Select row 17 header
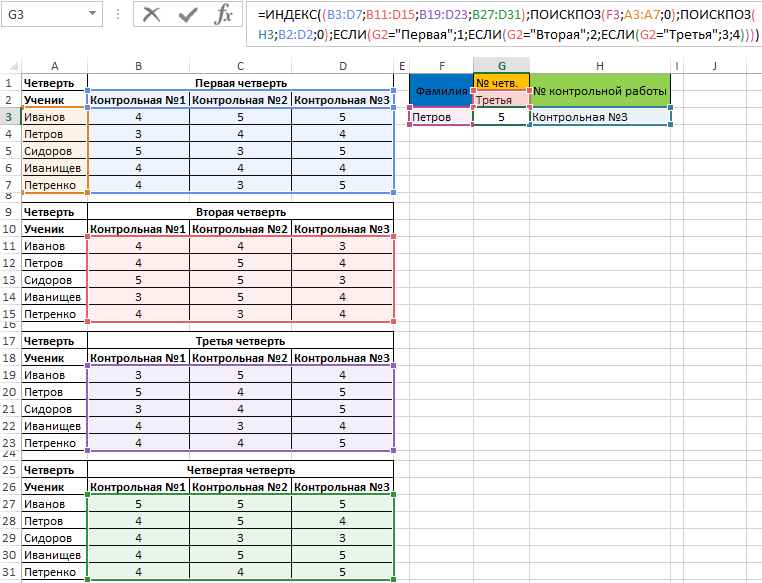 tap(8, 341)
